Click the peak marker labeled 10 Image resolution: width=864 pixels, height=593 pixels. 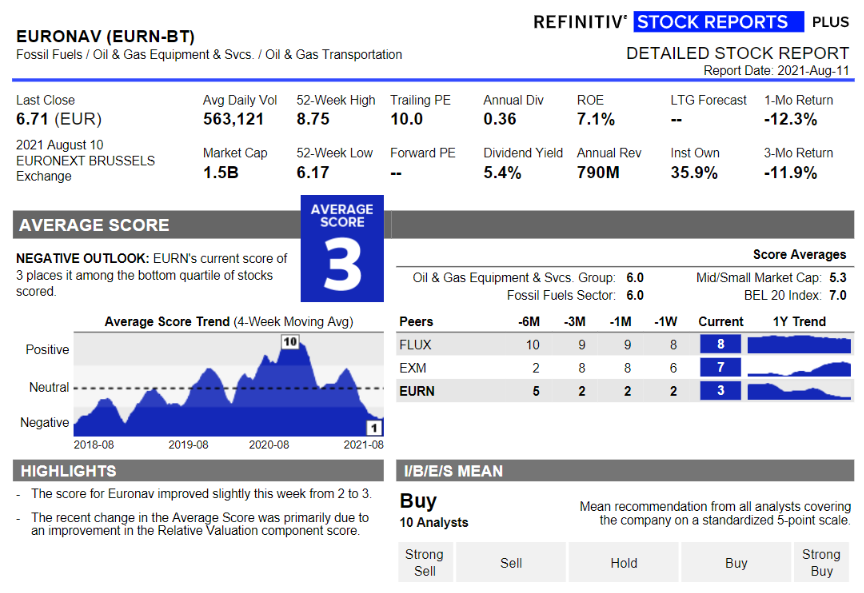tap(290, 342)
